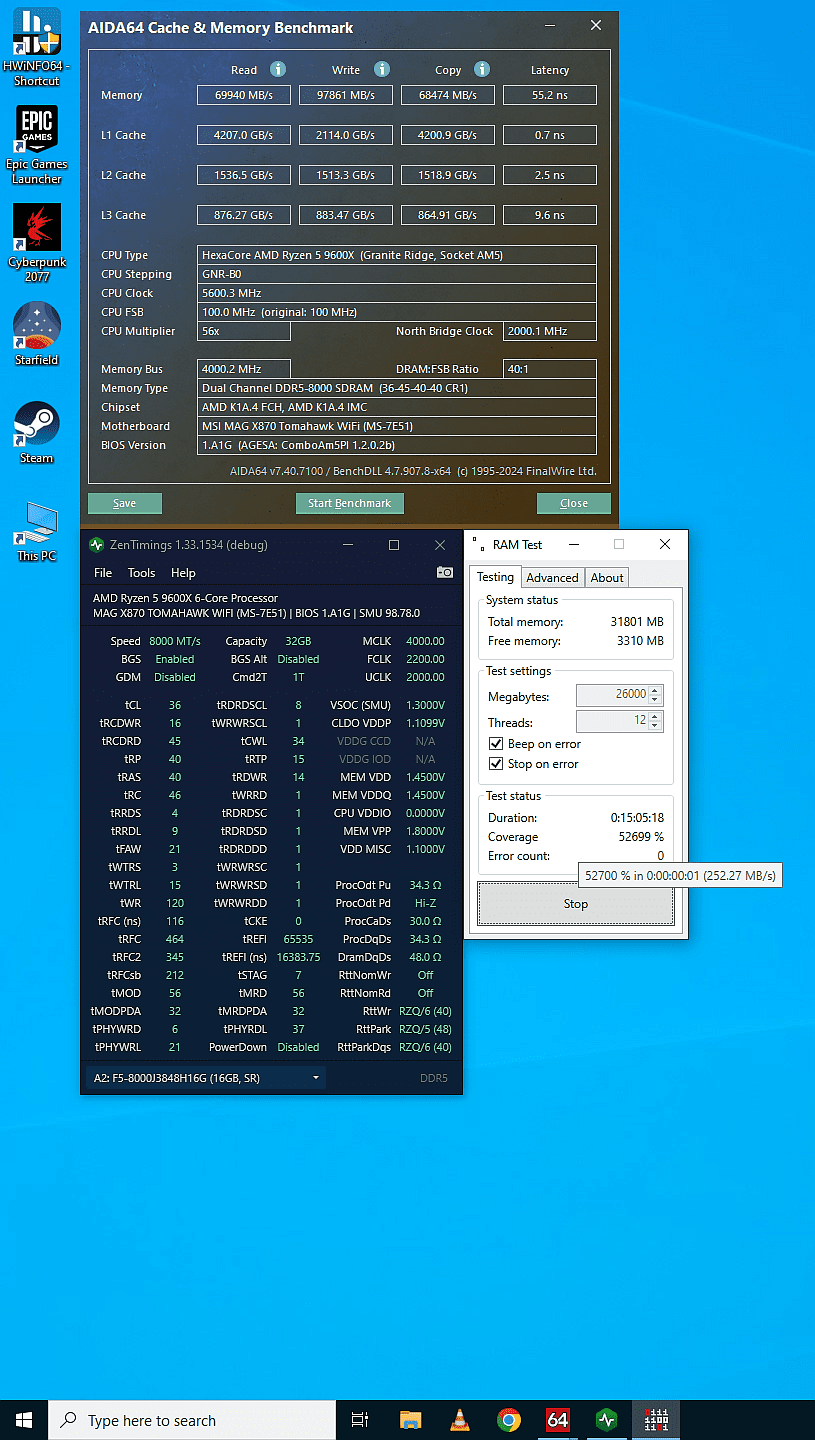Select the Cyberpunk 2077 desktop shortcut
The width and height of the screenshot is (815, 1440).
click(x=37, y=243)
